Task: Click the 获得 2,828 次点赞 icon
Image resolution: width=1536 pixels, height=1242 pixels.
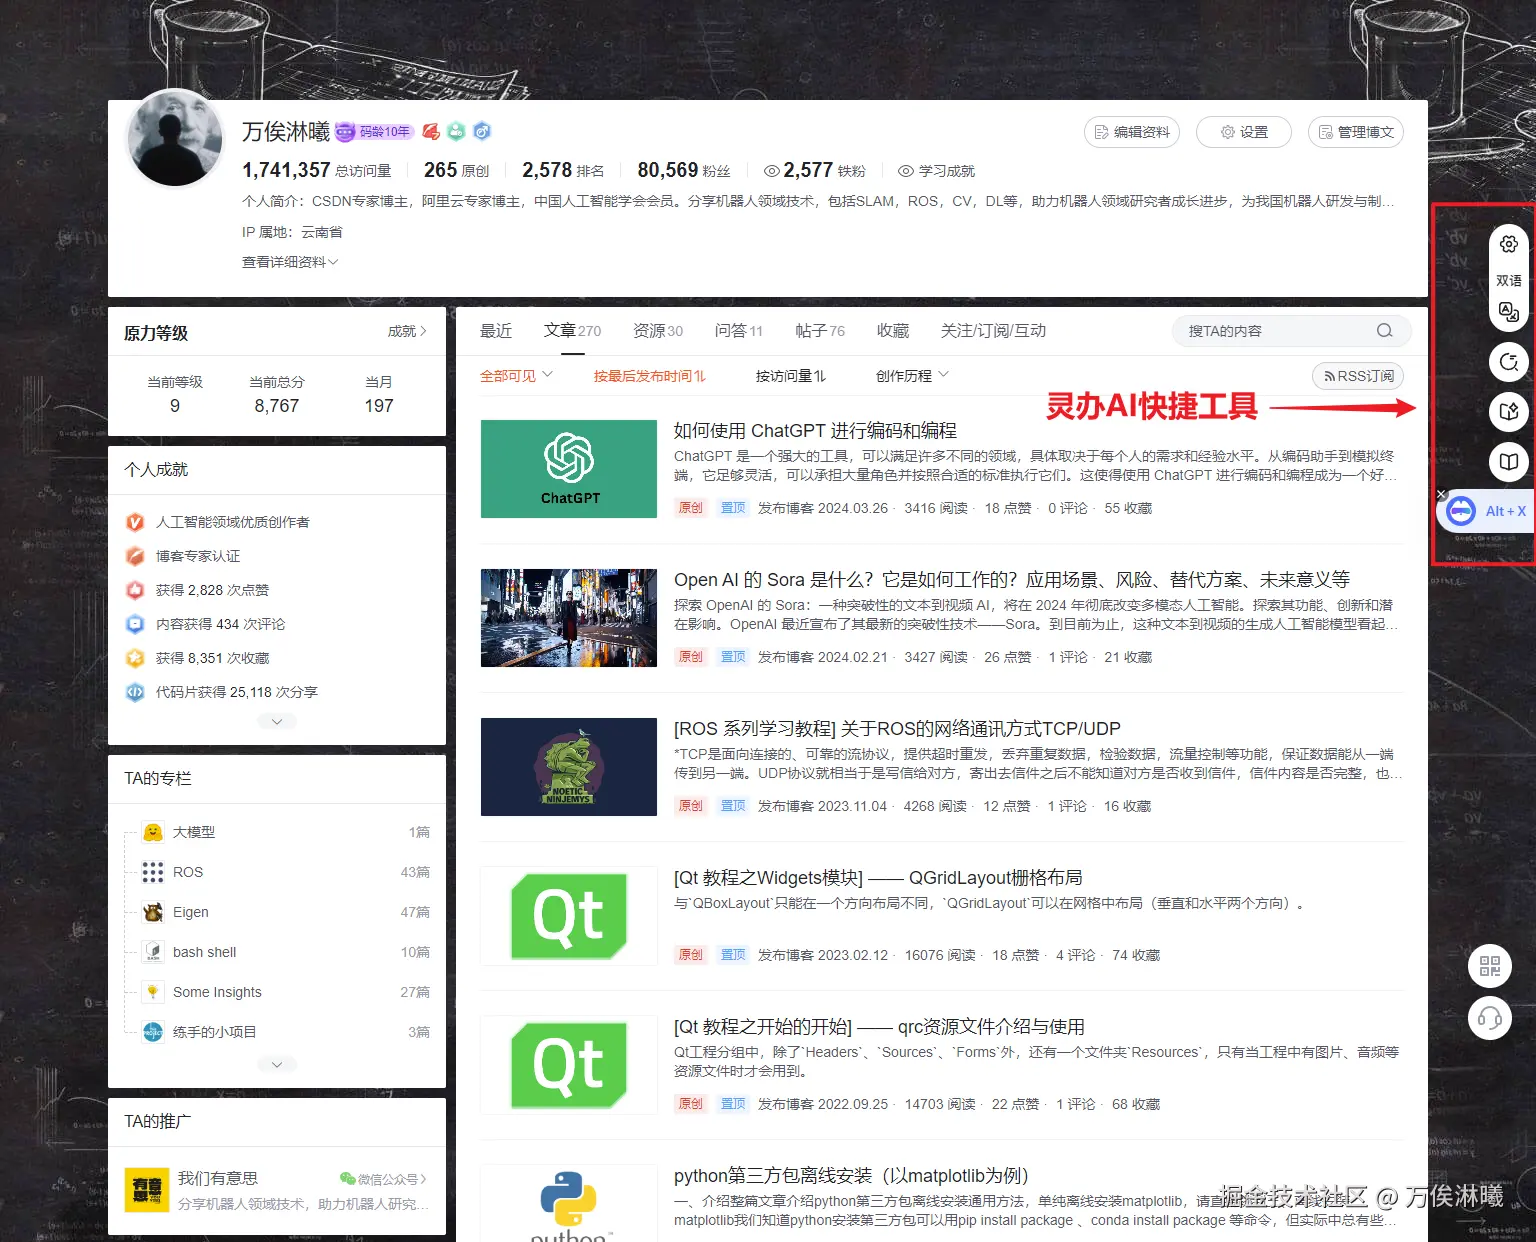Action: click(135, 590)
